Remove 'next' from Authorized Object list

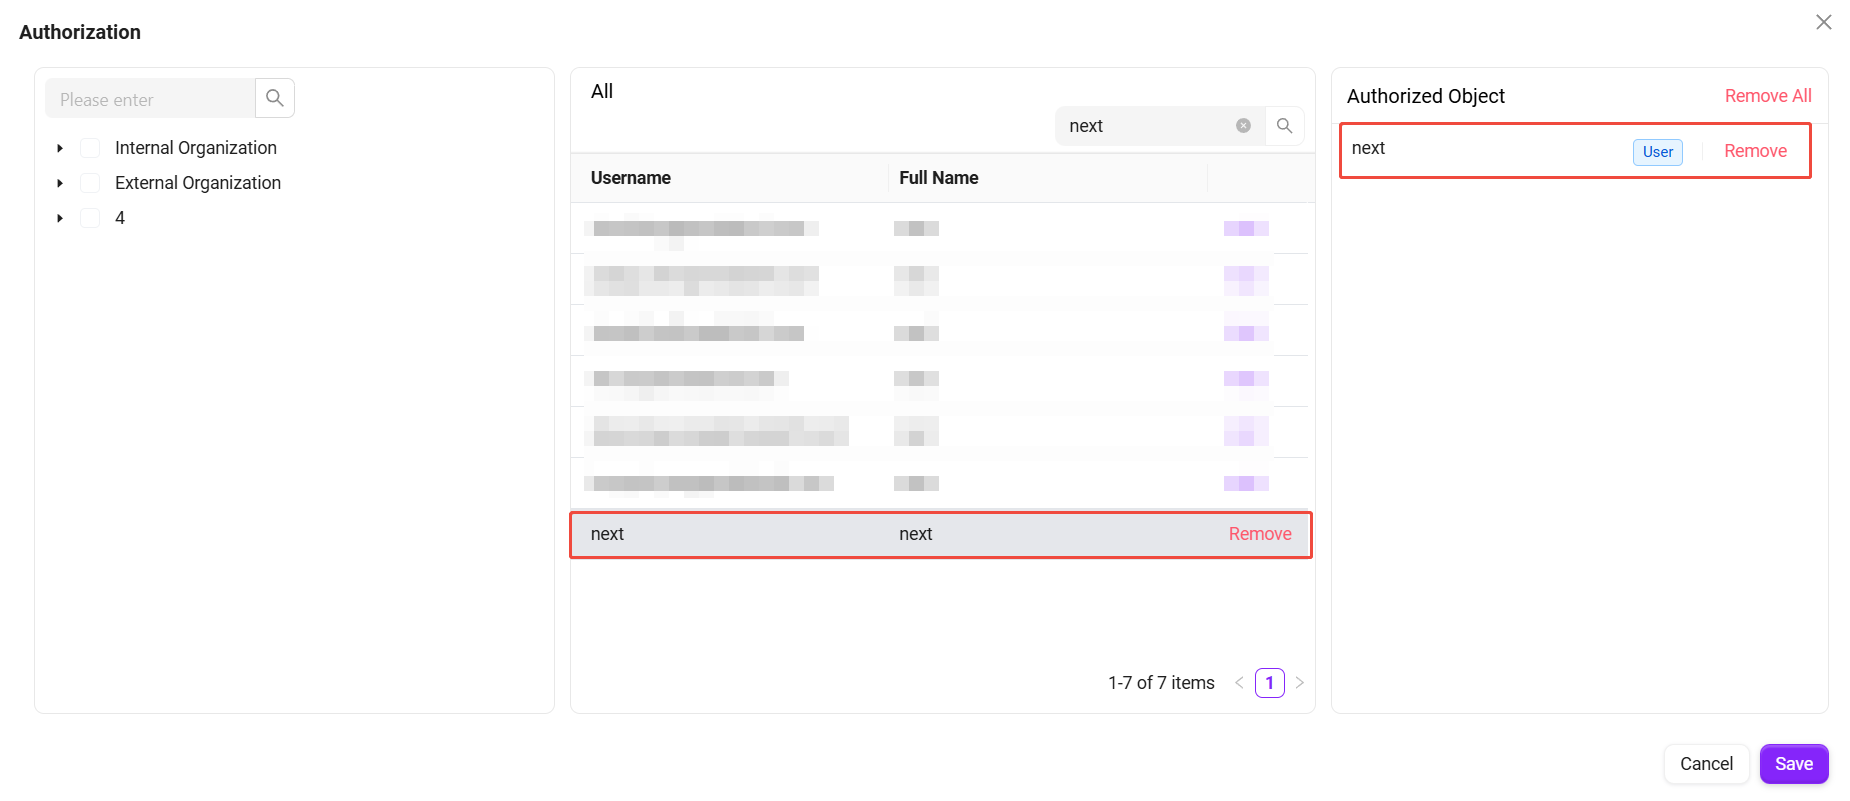pyautogui.click(x=1755, y=151)
